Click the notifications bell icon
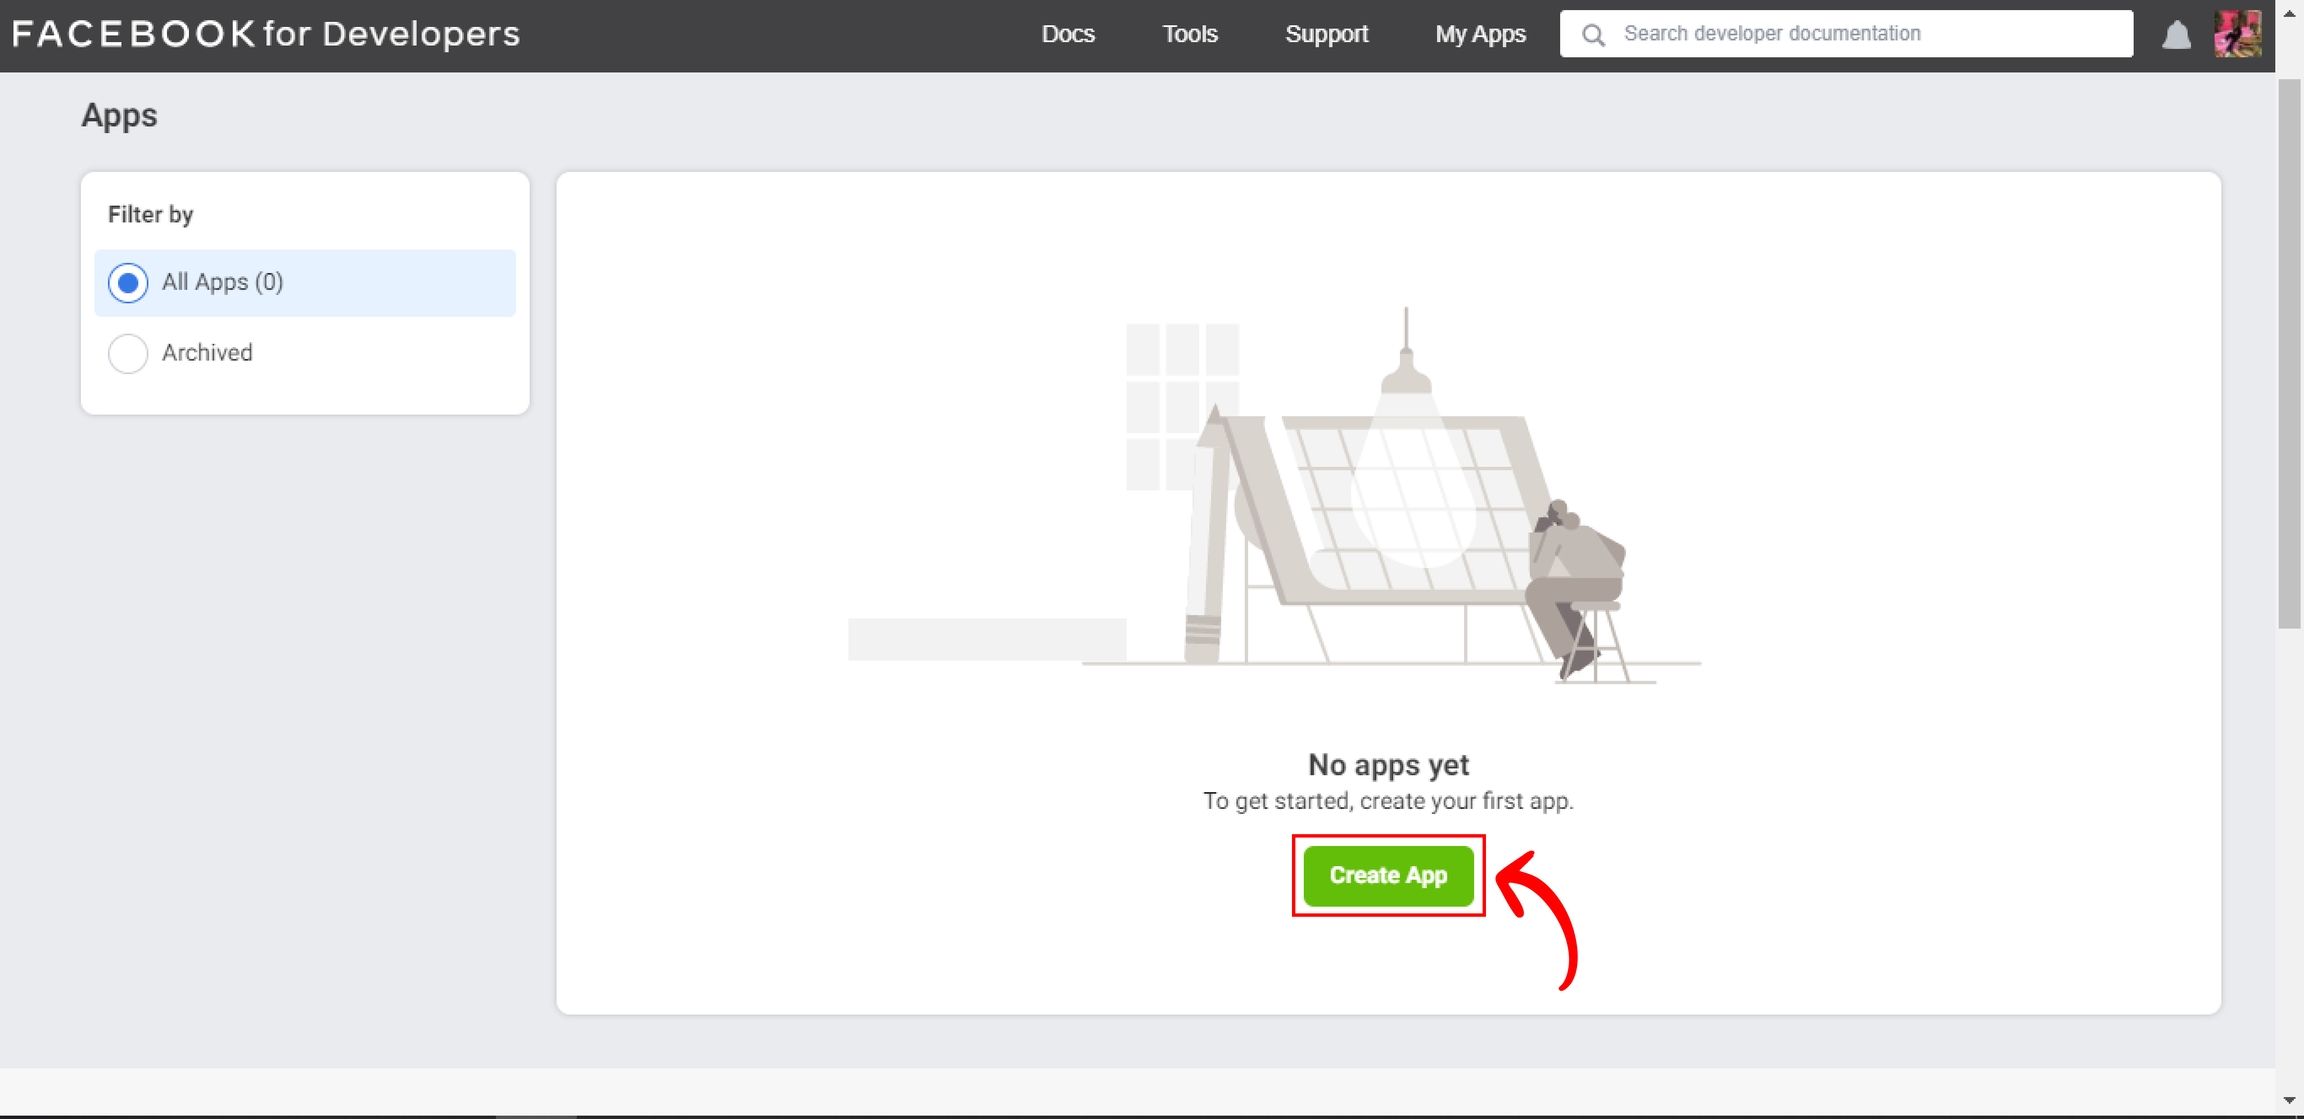This screenshot has width=2304, height=1119. click(x=2176, y=36)
